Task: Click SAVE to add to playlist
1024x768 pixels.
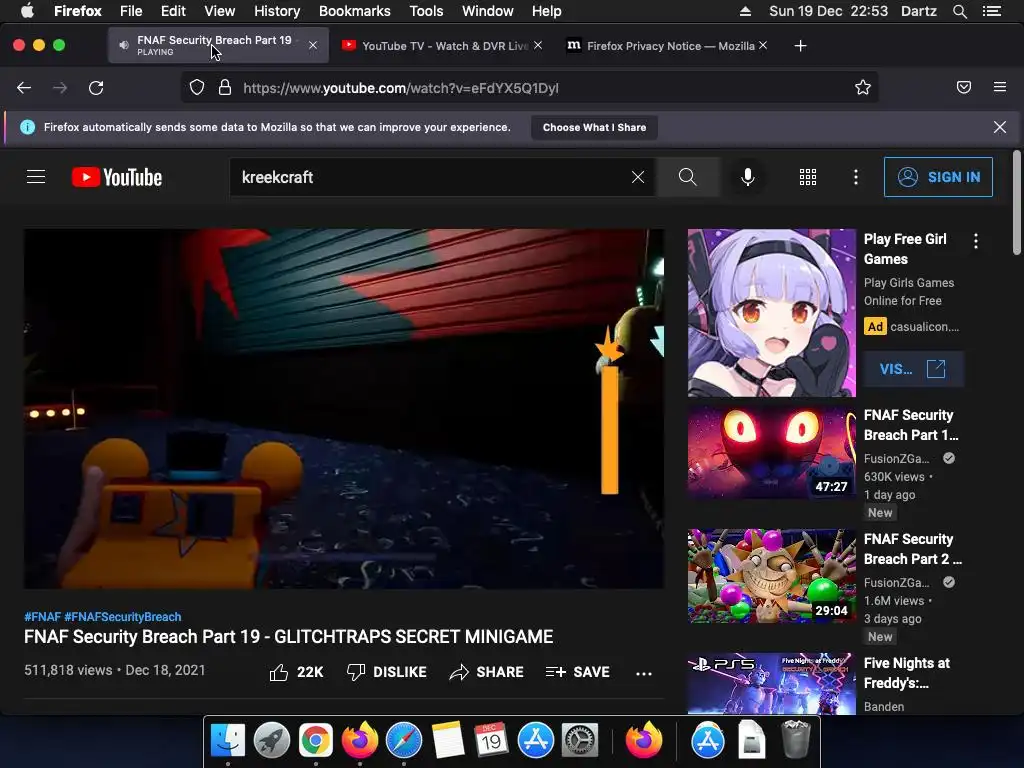Action: pos(578,672)
